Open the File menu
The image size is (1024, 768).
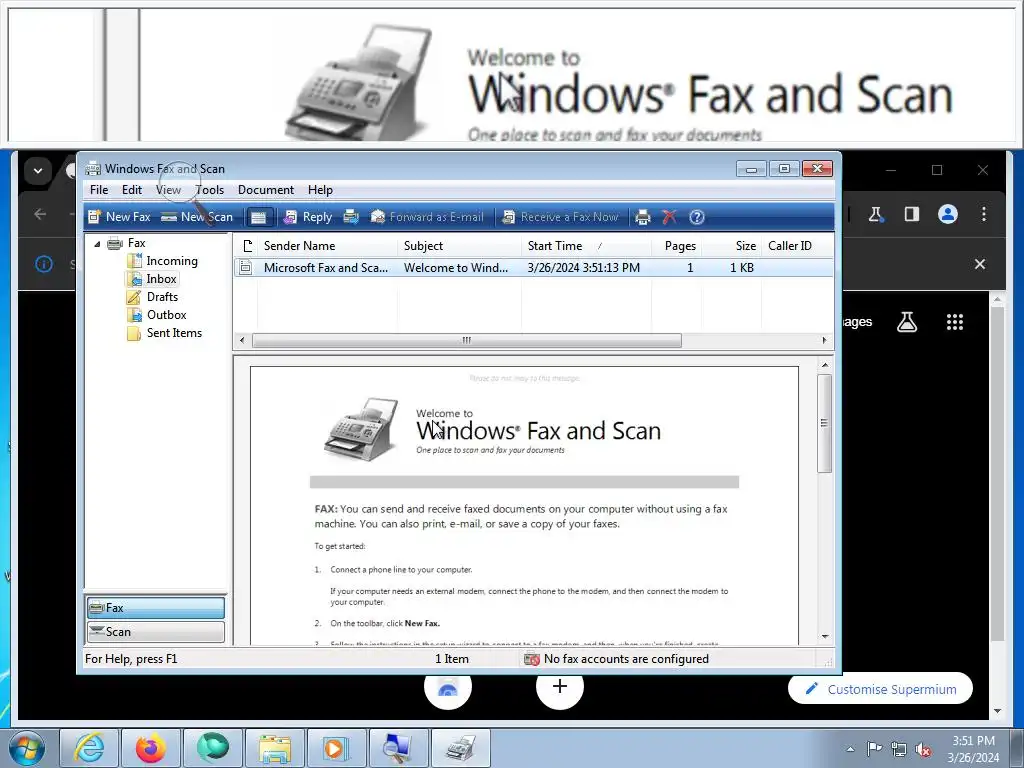click(99, 190)
